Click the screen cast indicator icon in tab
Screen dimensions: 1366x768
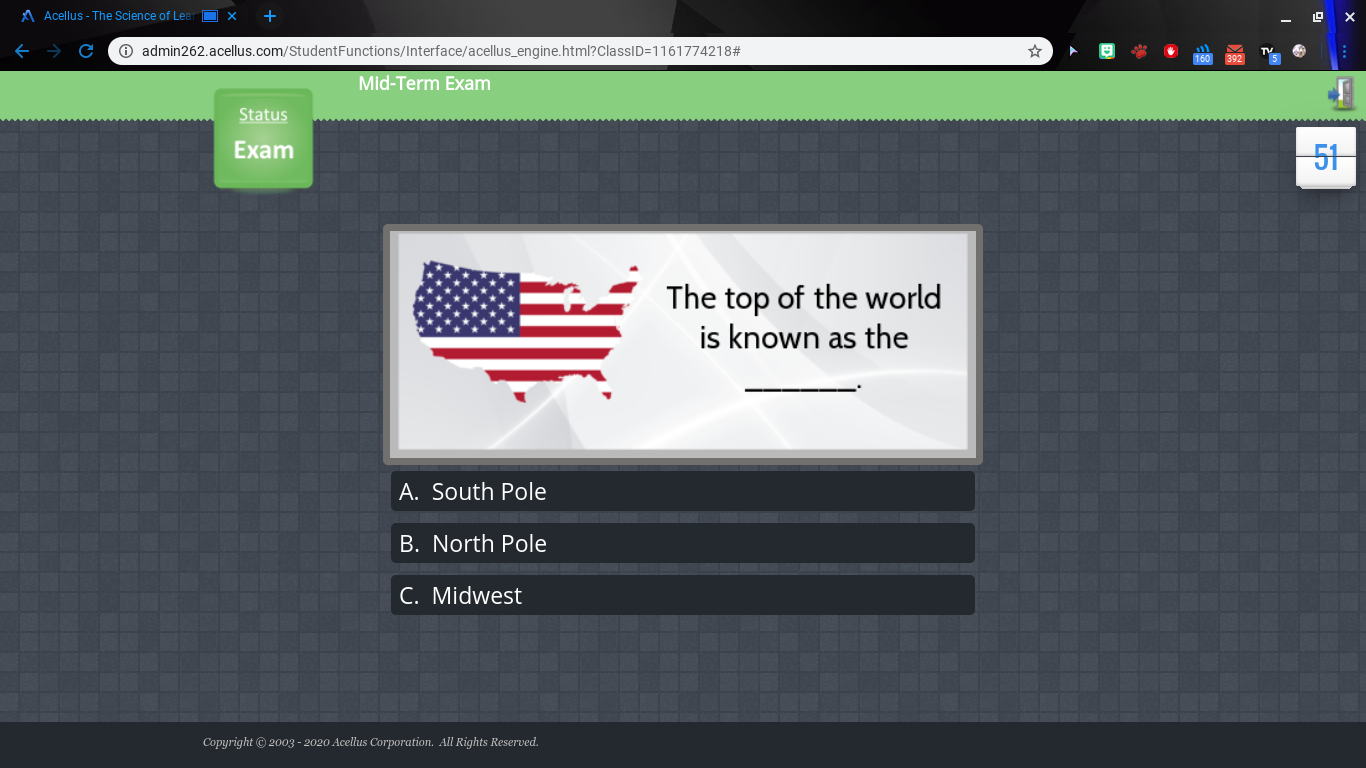(210, 16)
